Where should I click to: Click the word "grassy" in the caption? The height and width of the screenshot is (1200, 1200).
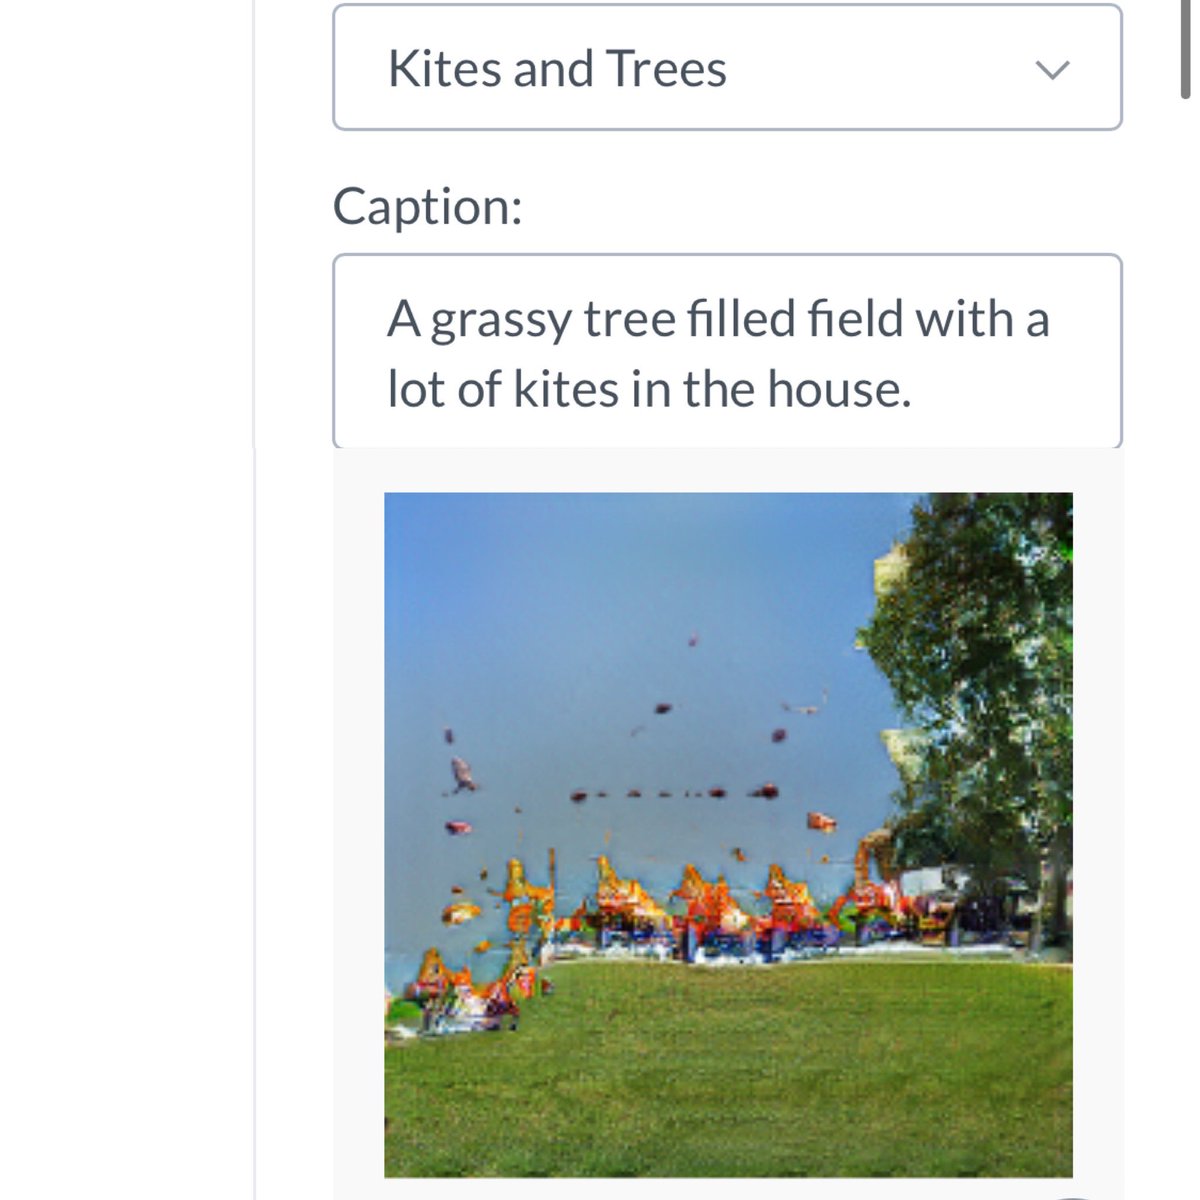501,320
